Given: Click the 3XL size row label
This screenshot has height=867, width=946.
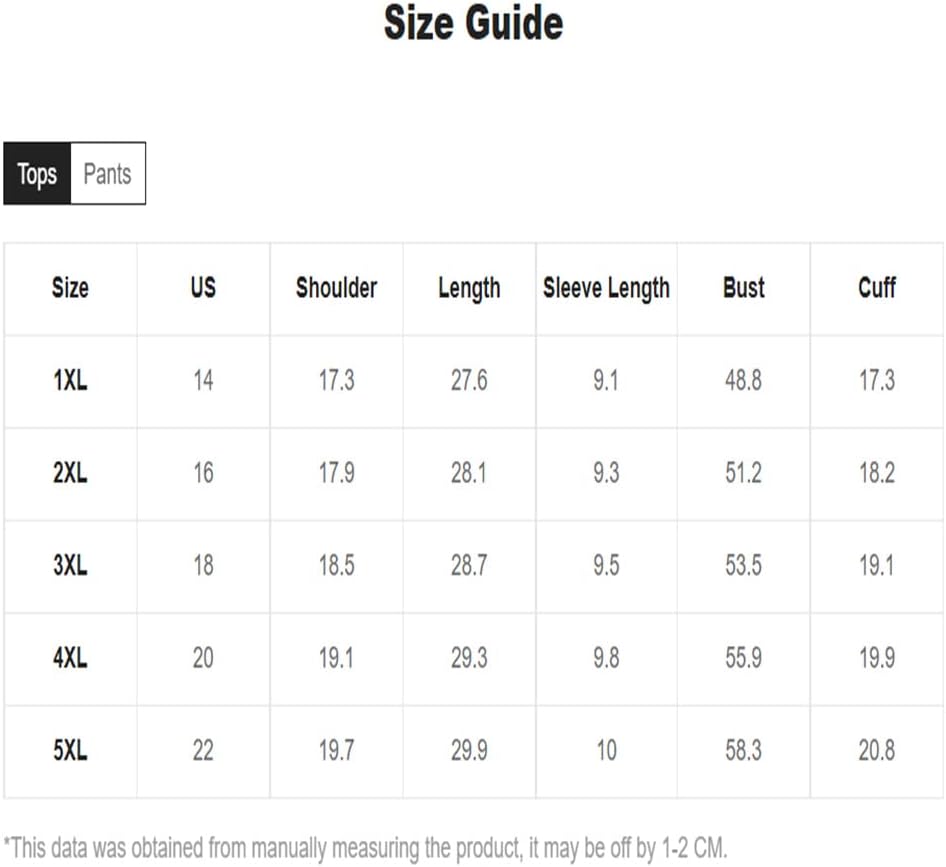Looking at the screenshot, I should pos(71,566).
